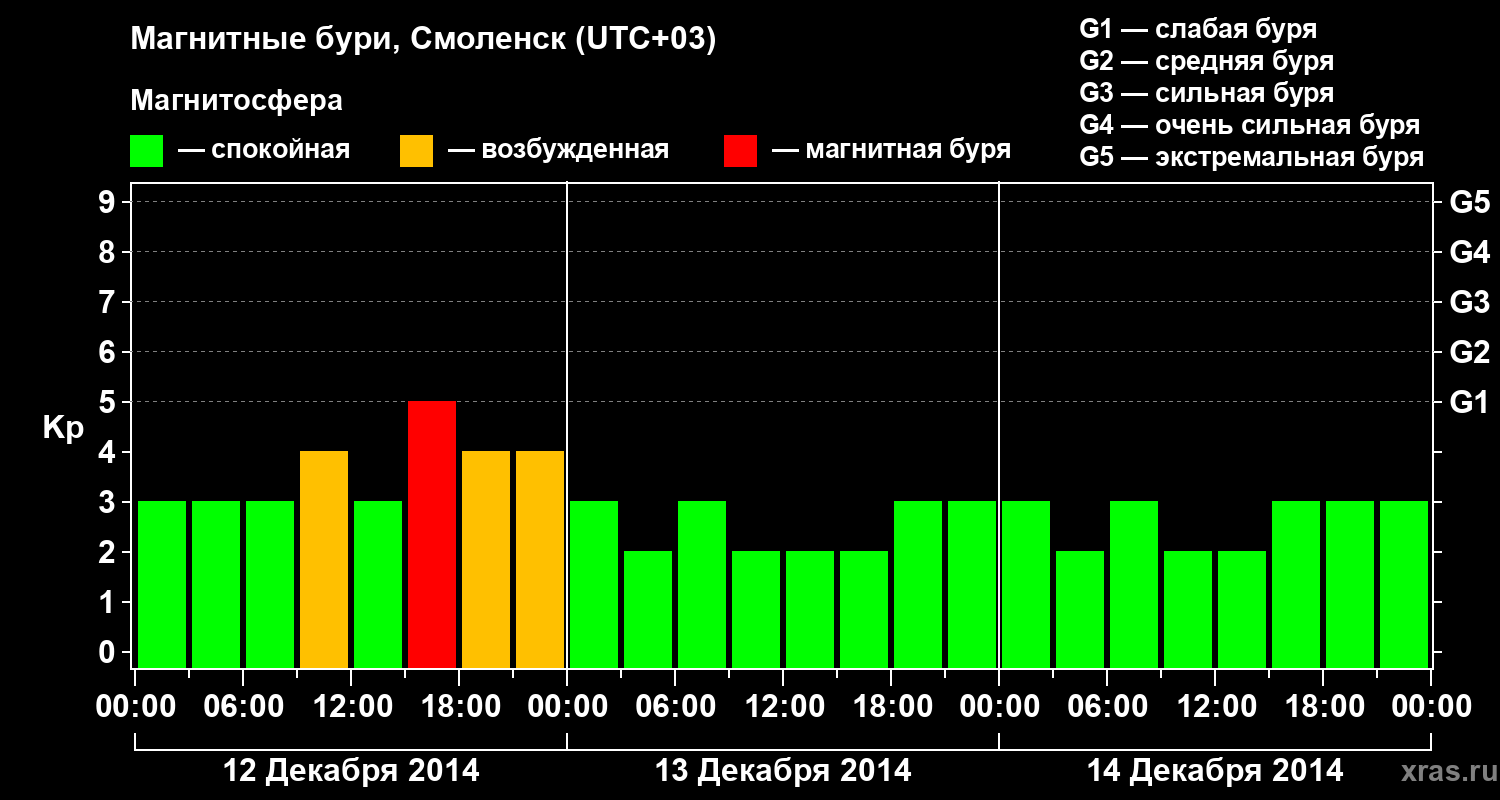
Task: Click the 12:00 time label under 13 December
Action: (783, 707)
